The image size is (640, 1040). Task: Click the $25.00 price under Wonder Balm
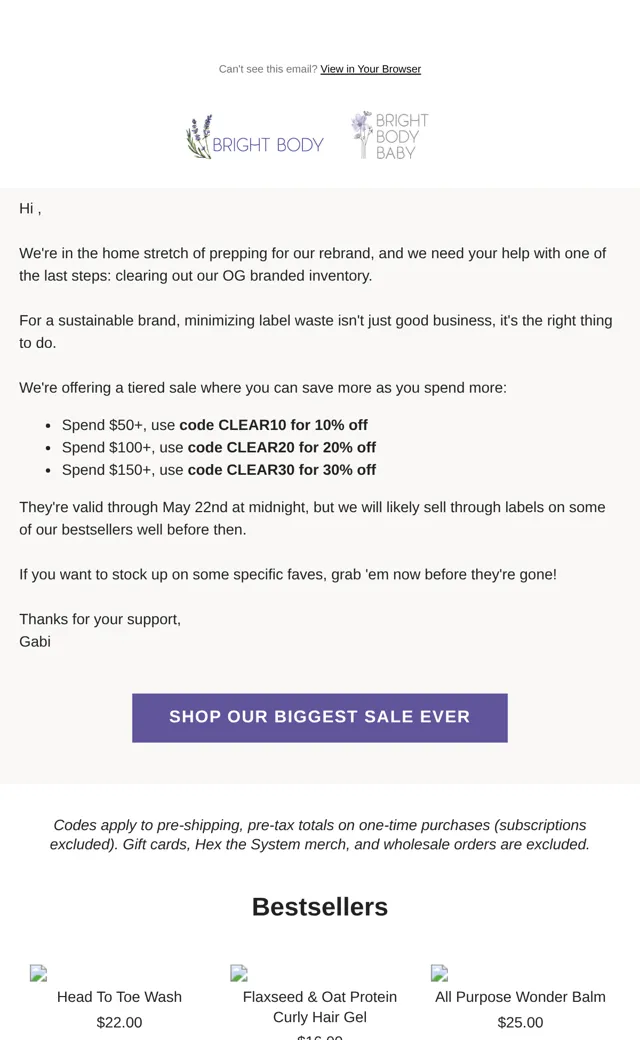coord(520,1022)
